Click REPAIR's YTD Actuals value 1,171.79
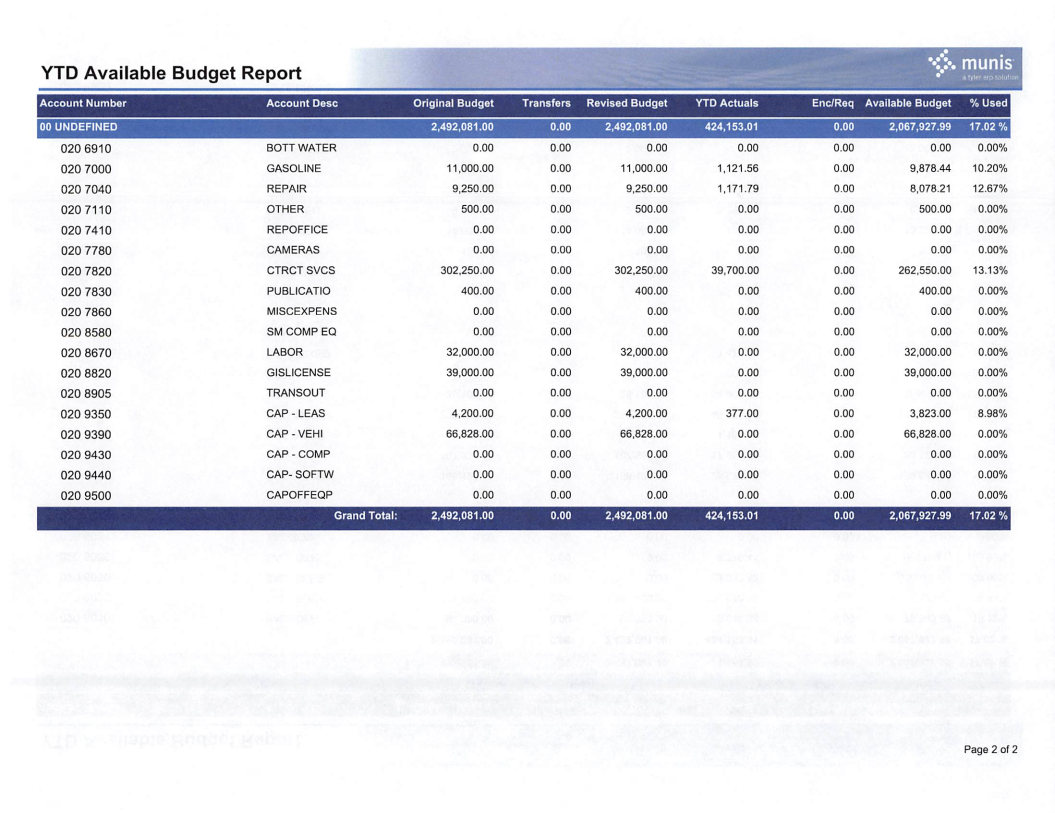Screen dimensions: 1055x813 coord(737,189)
